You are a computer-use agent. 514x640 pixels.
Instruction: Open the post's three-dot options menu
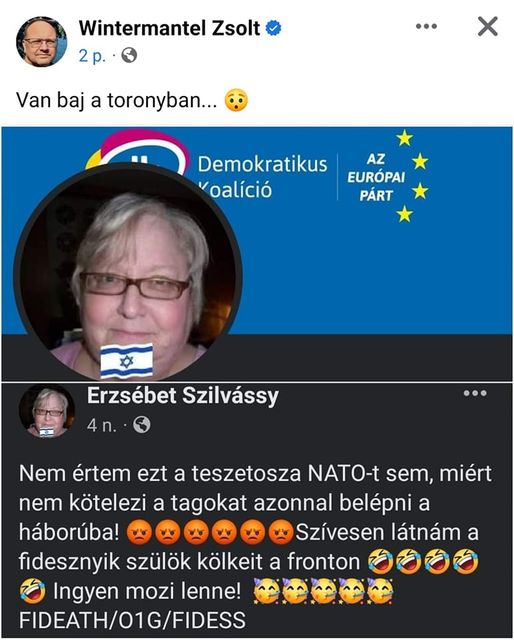coord(426,27)
